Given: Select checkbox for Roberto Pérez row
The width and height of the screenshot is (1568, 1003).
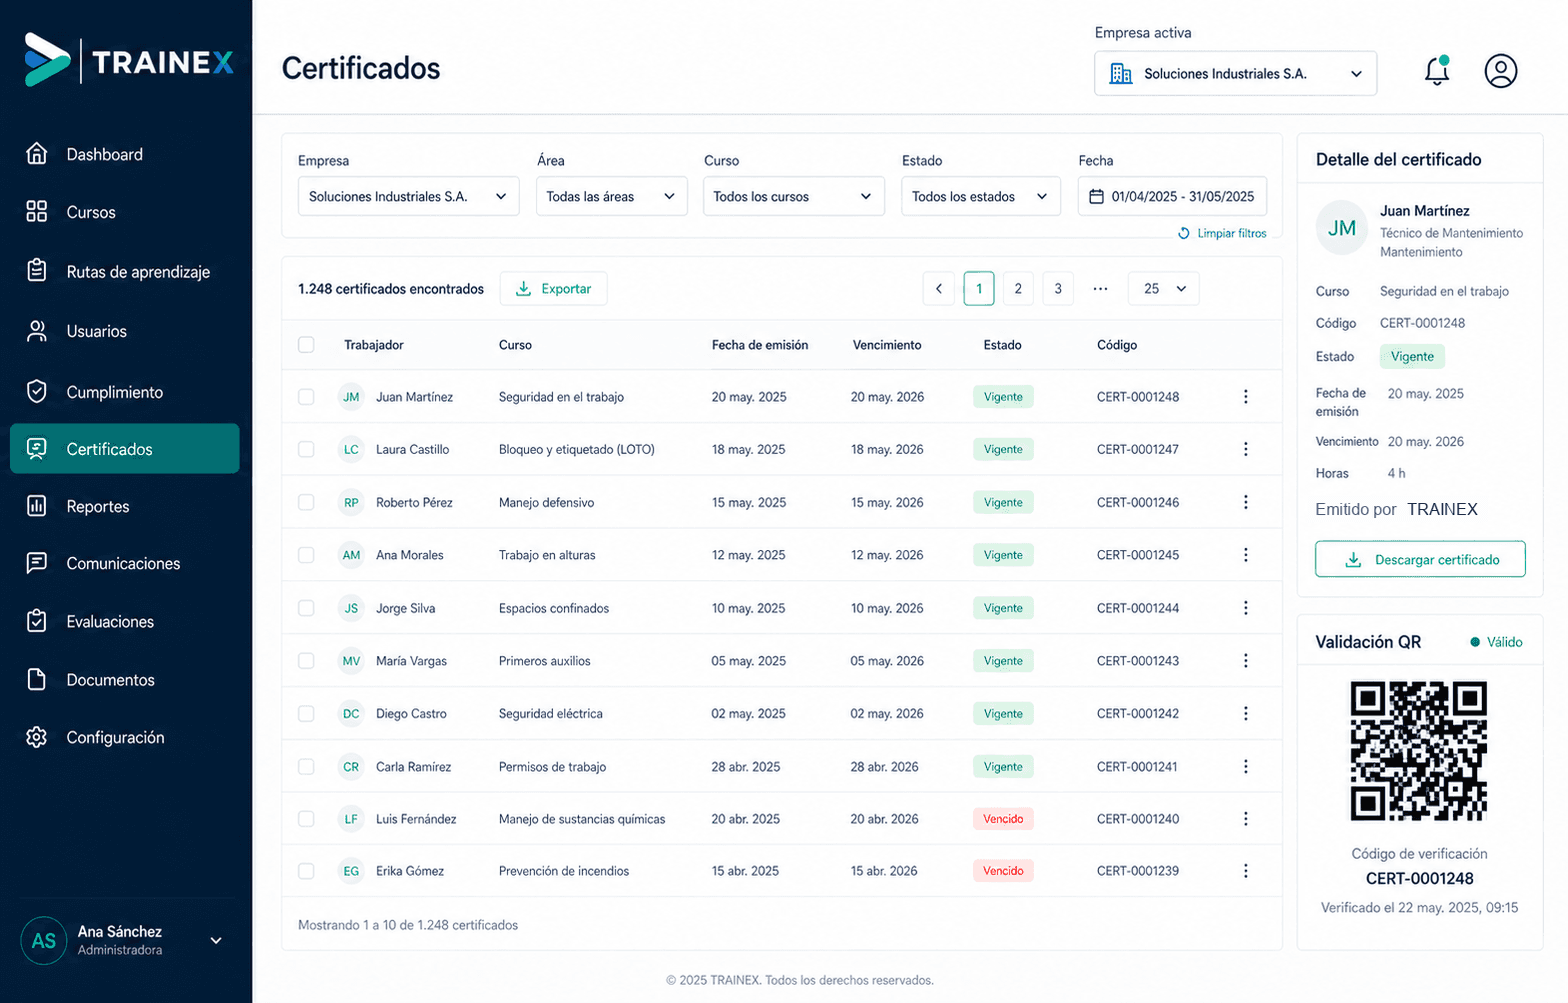Looking at the screenshot, I should click(306, 502).
